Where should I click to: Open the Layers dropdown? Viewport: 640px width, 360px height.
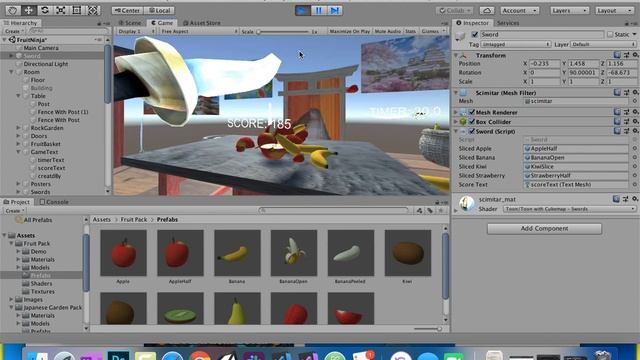569,10
